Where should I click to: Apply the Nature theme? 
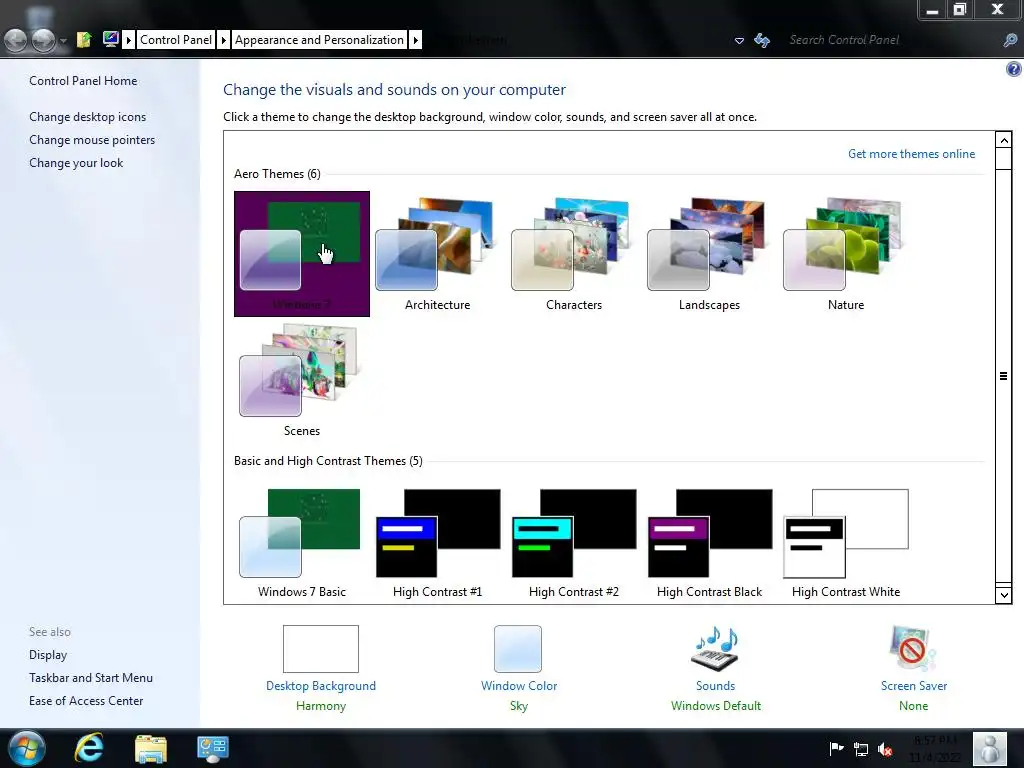click(x=845, y=254)
